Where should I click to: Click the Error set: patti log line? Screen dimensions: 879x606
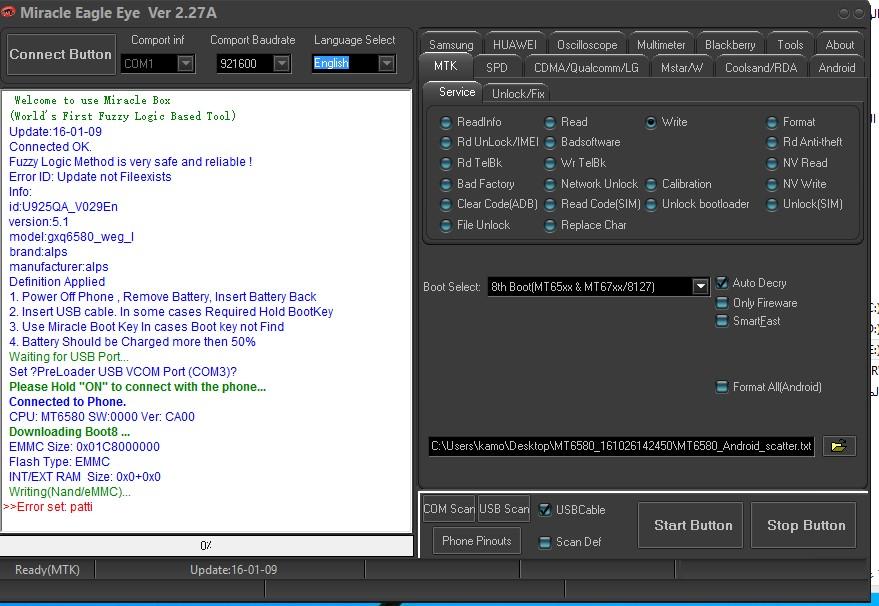tap(48, 507)
